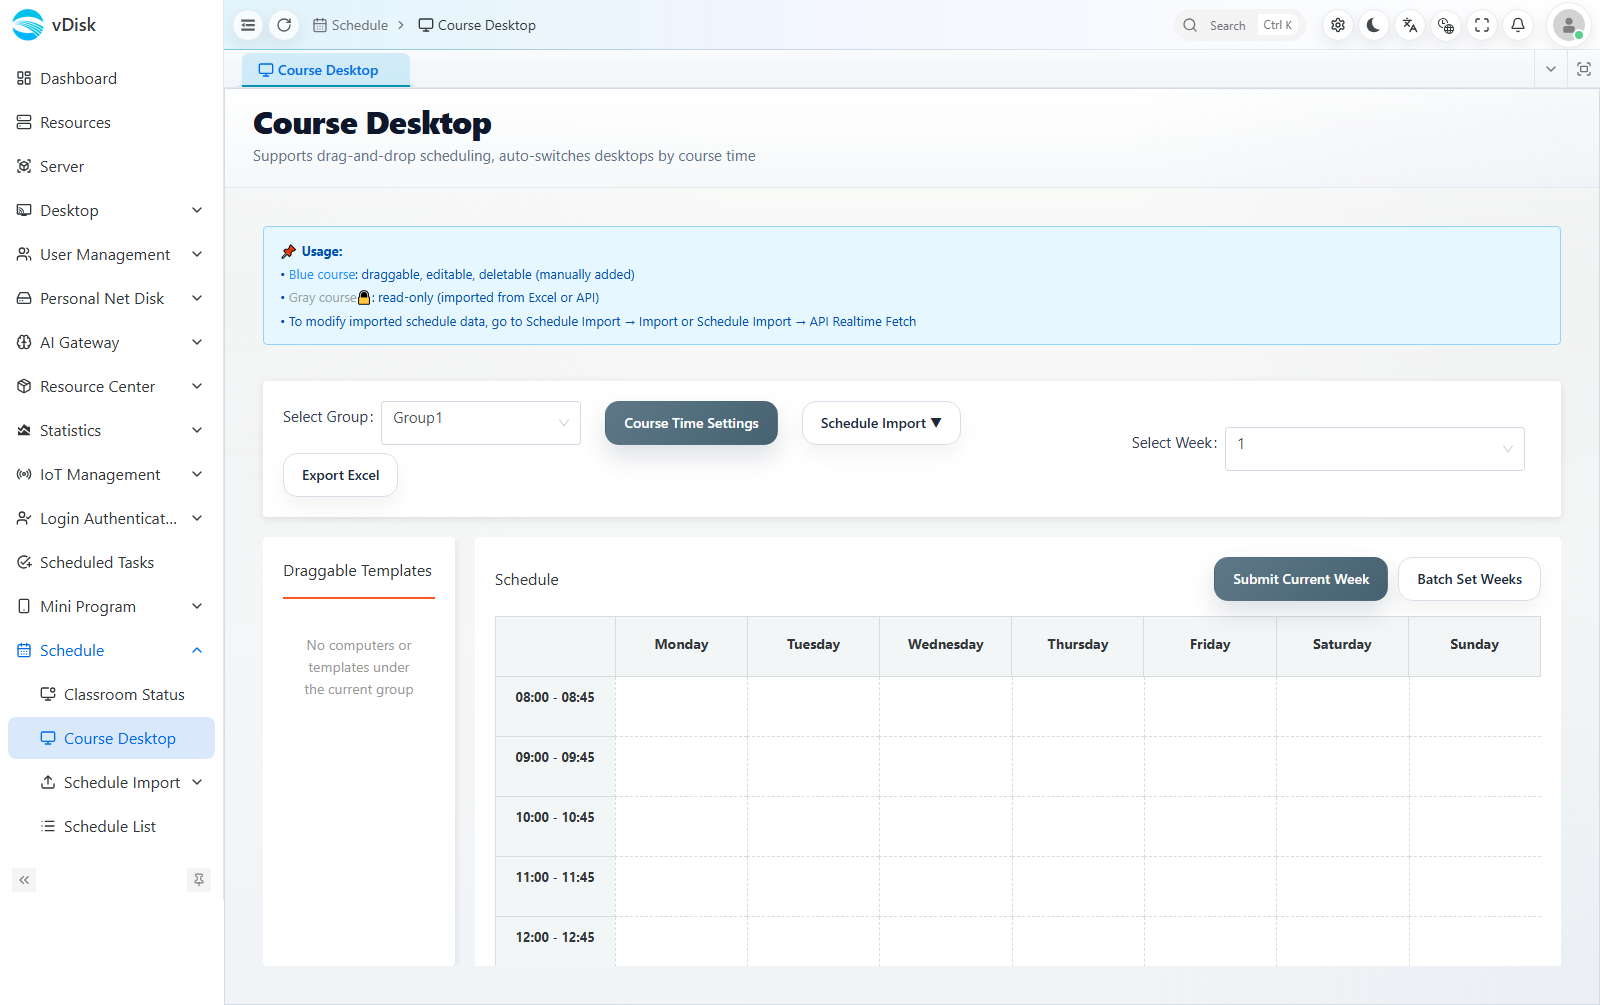Screen dimensions: 1600x1005
Task: Toggle dark mode moon icon
Action: point(1374,25)
